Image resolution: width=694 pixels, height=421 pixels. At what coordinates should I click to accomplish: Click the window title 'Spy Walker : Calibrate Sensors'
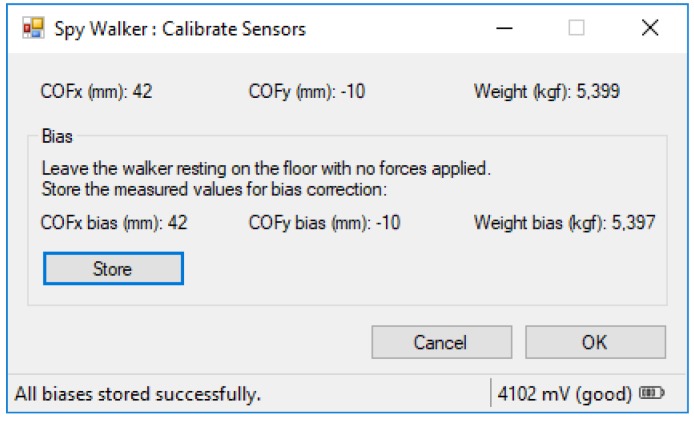180,29
